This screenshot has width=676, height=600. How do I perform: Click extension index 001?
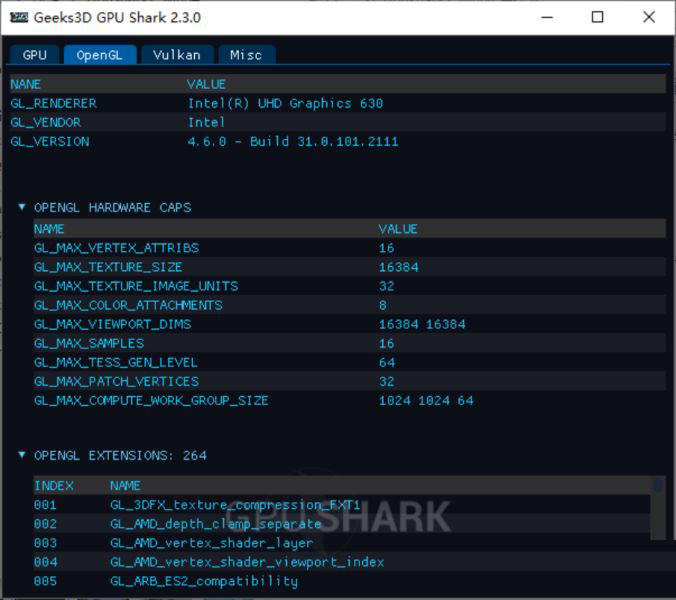tap(45, 505)
